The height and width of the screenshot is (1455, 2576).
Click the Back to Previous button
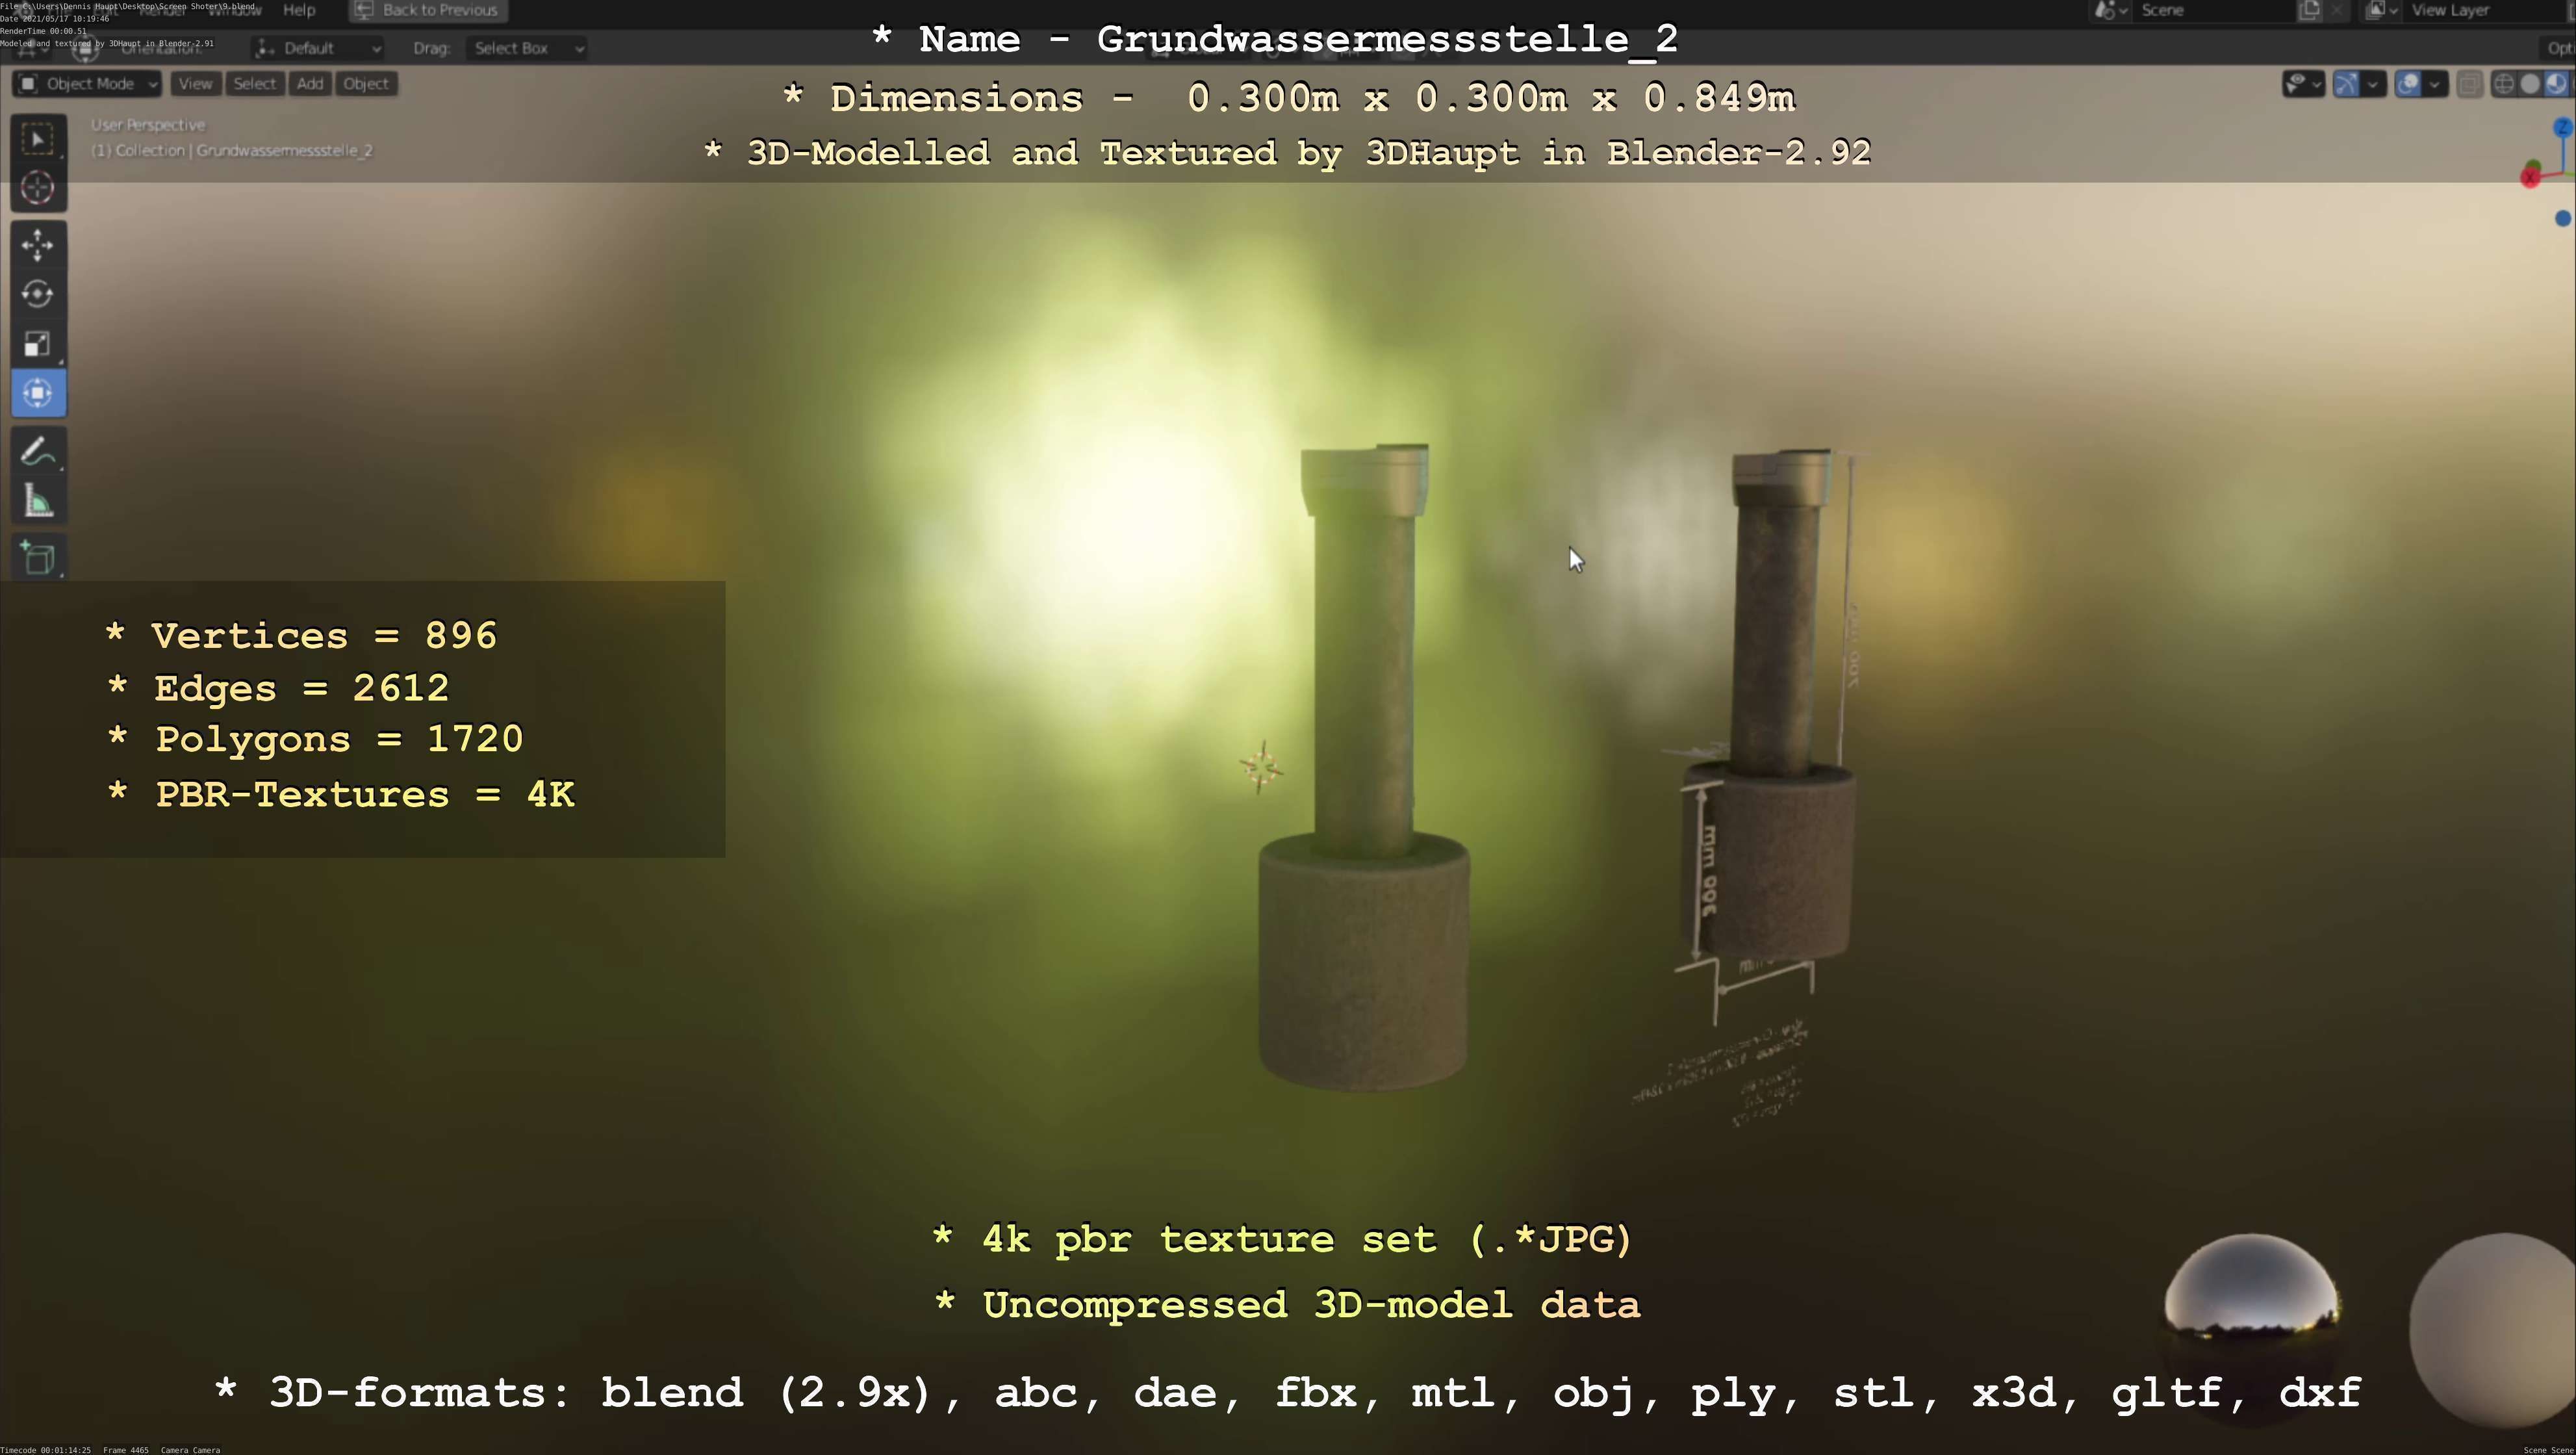(428, 10)
